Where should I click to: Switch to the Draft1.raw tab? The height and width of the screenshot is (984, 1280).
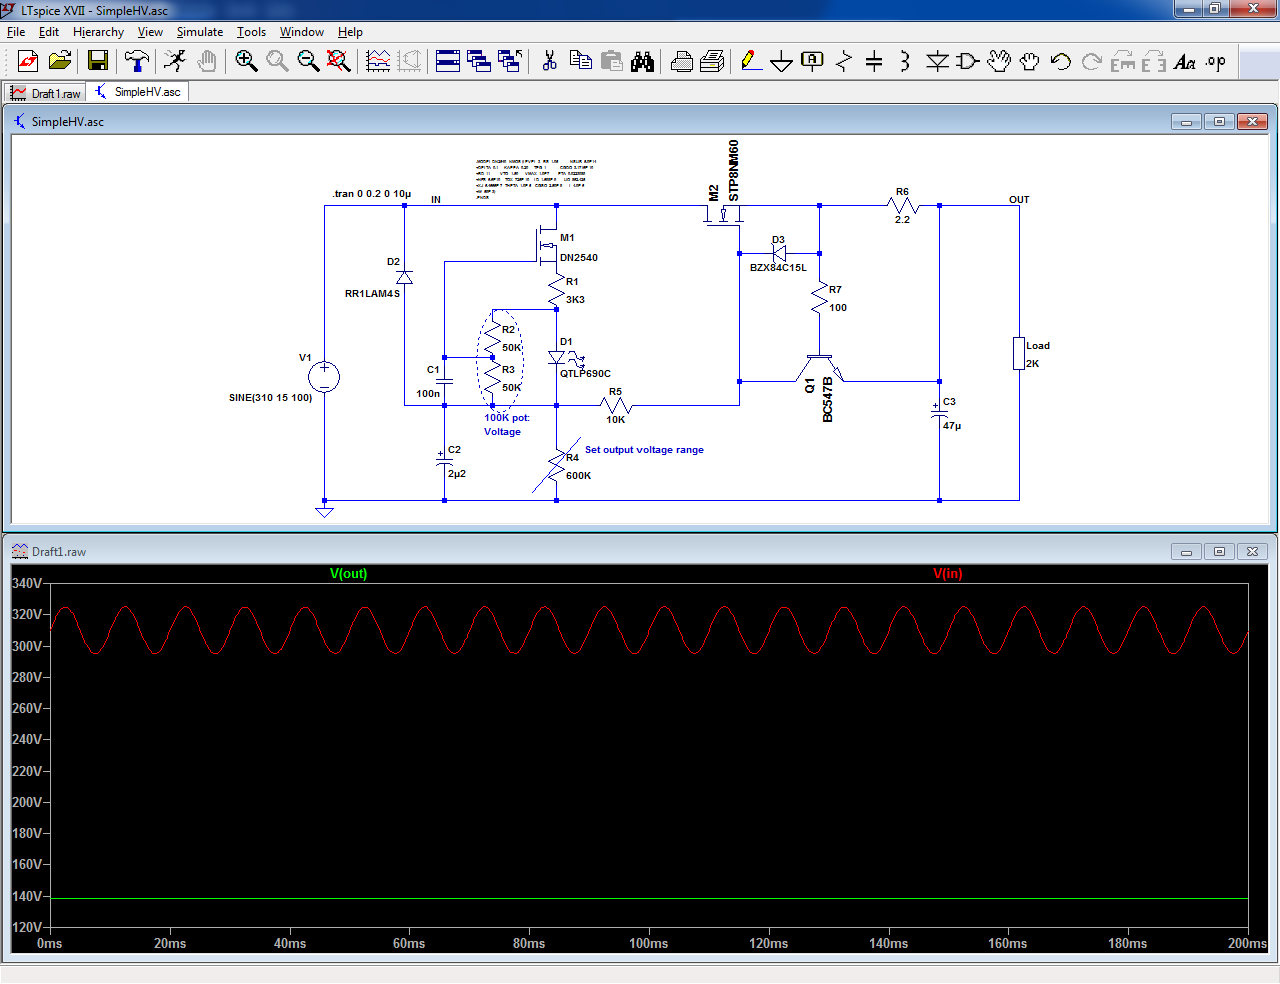46,93
